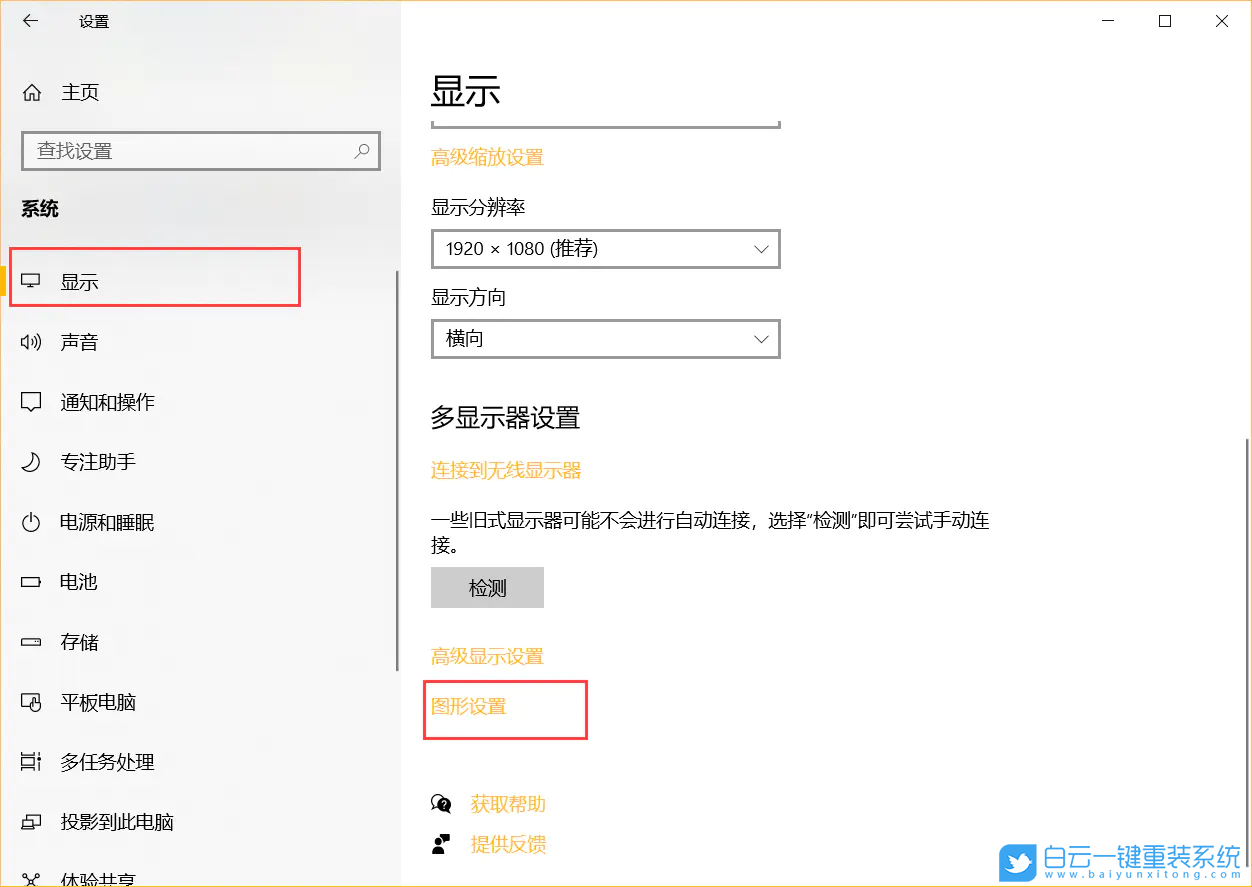Click the 高级缩放设置 link
Image resolution: width=1252 pixels, height=887 pixels.
tap(487, 157)
